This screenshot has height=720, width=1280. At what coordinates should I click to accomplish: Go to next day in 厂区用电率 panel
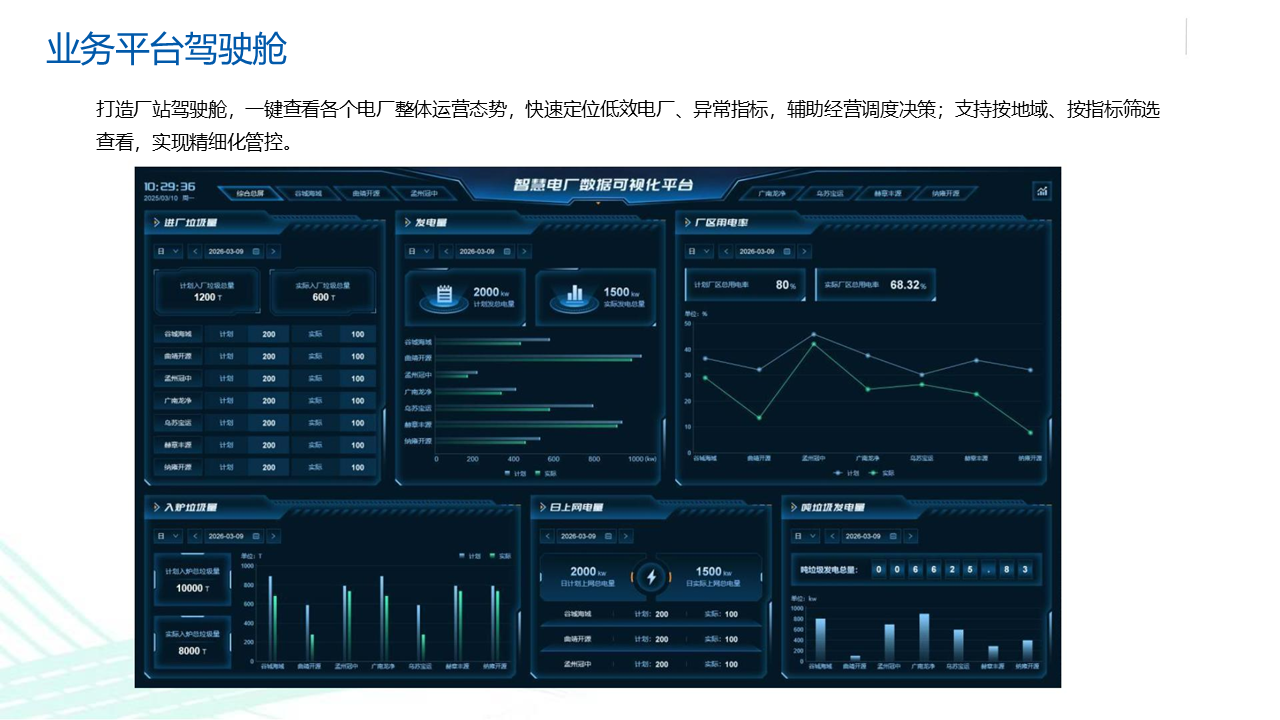click(805, 252)
